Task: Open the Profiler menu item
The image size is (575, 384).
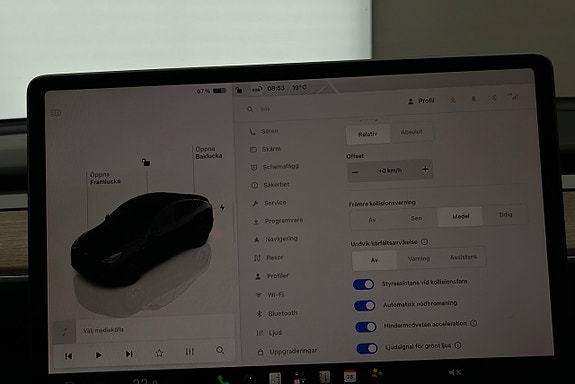Action: click(x=271, y=276)
